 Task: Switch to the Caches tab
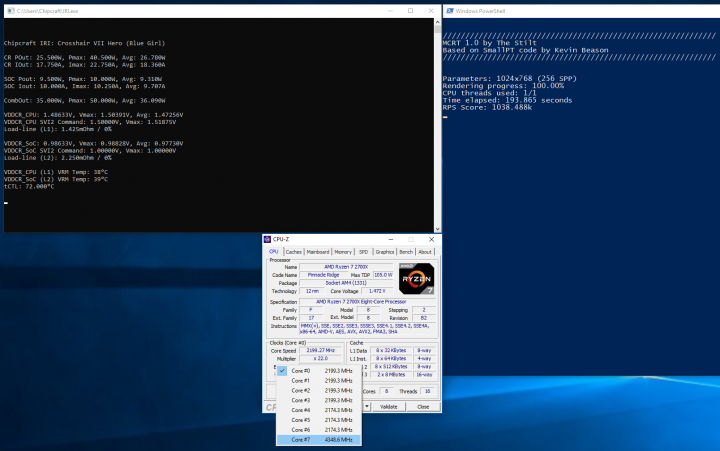click(293, 252)
